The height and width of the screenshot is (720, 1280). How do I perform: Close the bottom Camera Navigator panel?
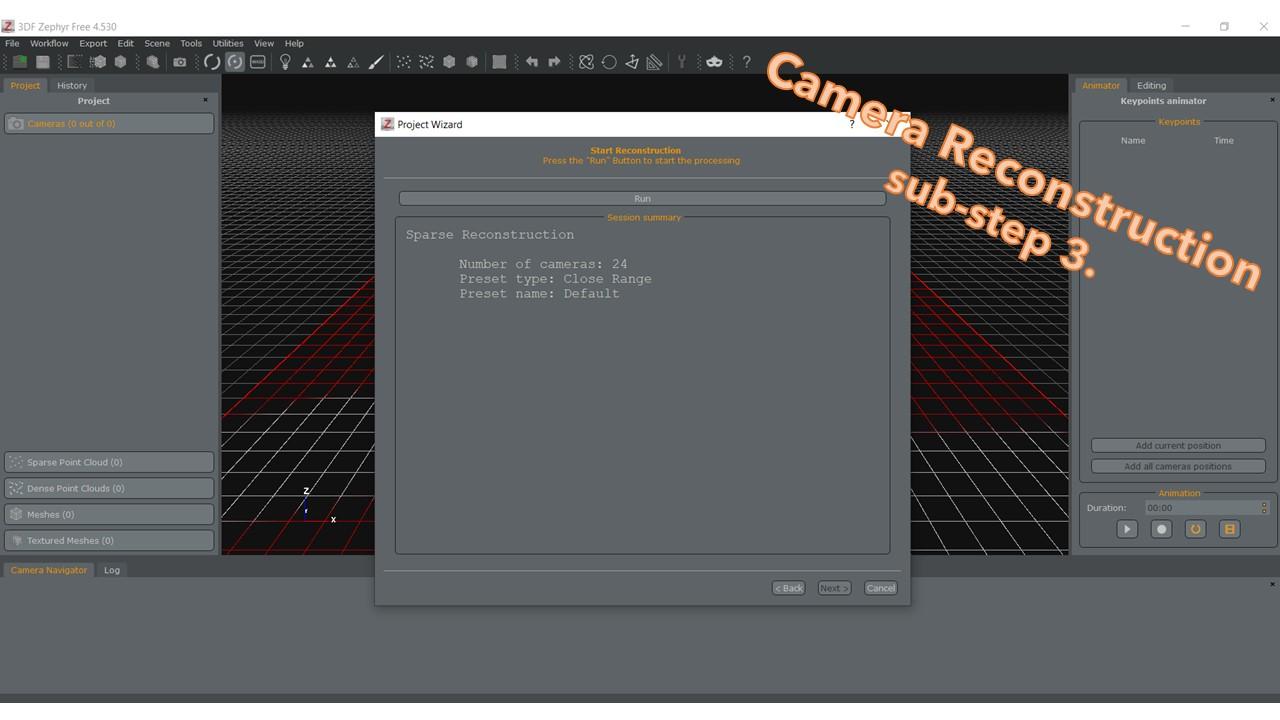click(1272, 584)
